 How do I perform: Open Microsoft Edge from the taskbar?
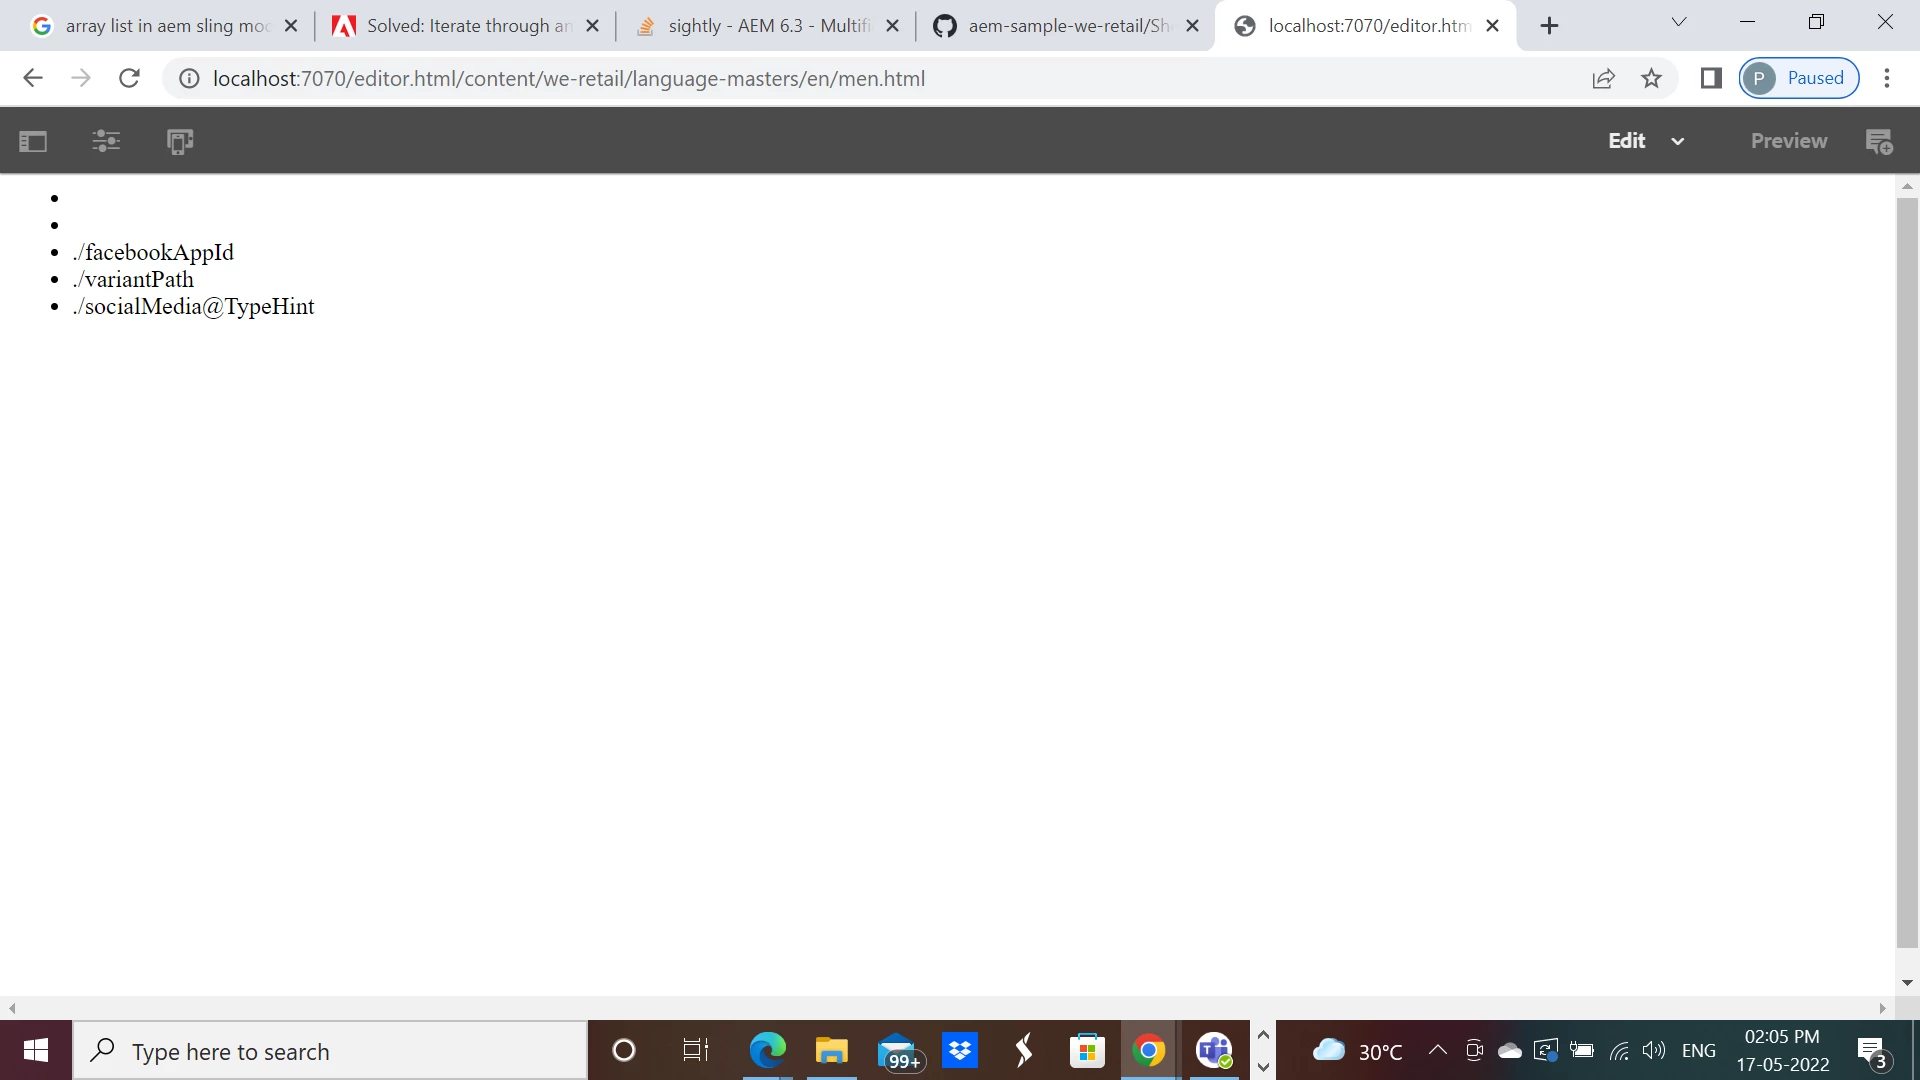[x=767, y=1051]
